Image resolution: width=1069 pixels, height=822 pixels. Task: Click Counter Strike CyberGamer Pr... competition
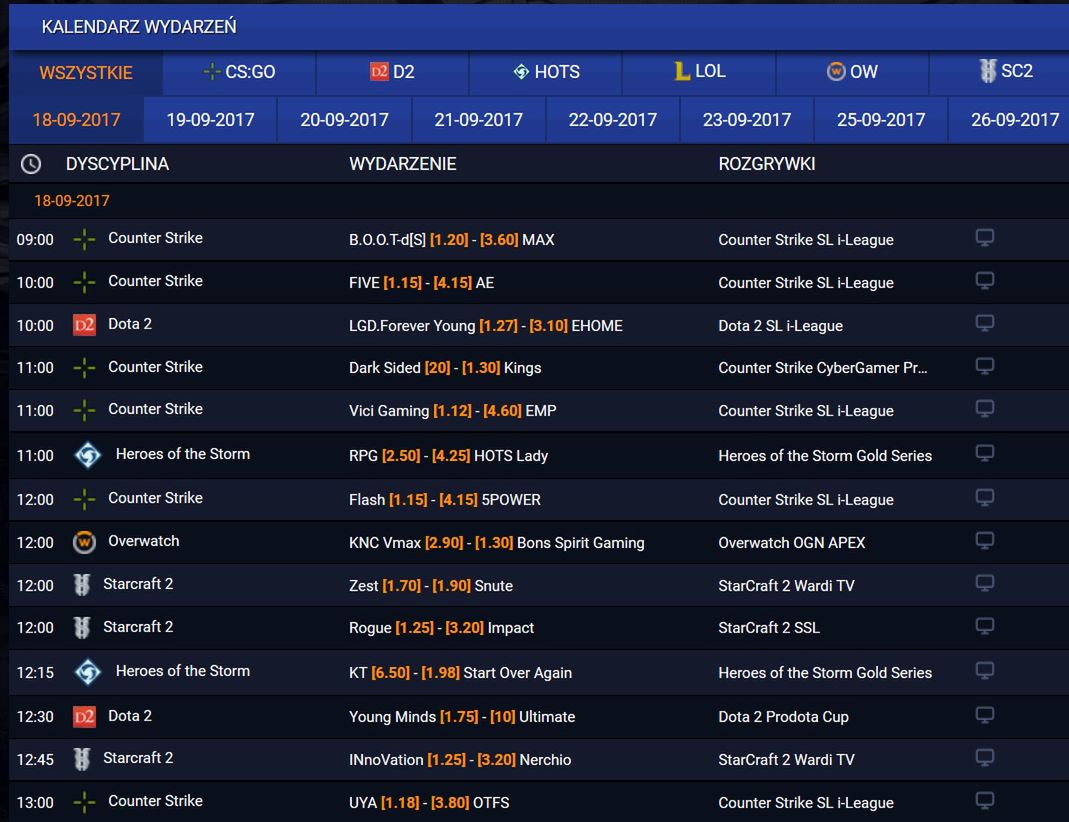point(823,368)
